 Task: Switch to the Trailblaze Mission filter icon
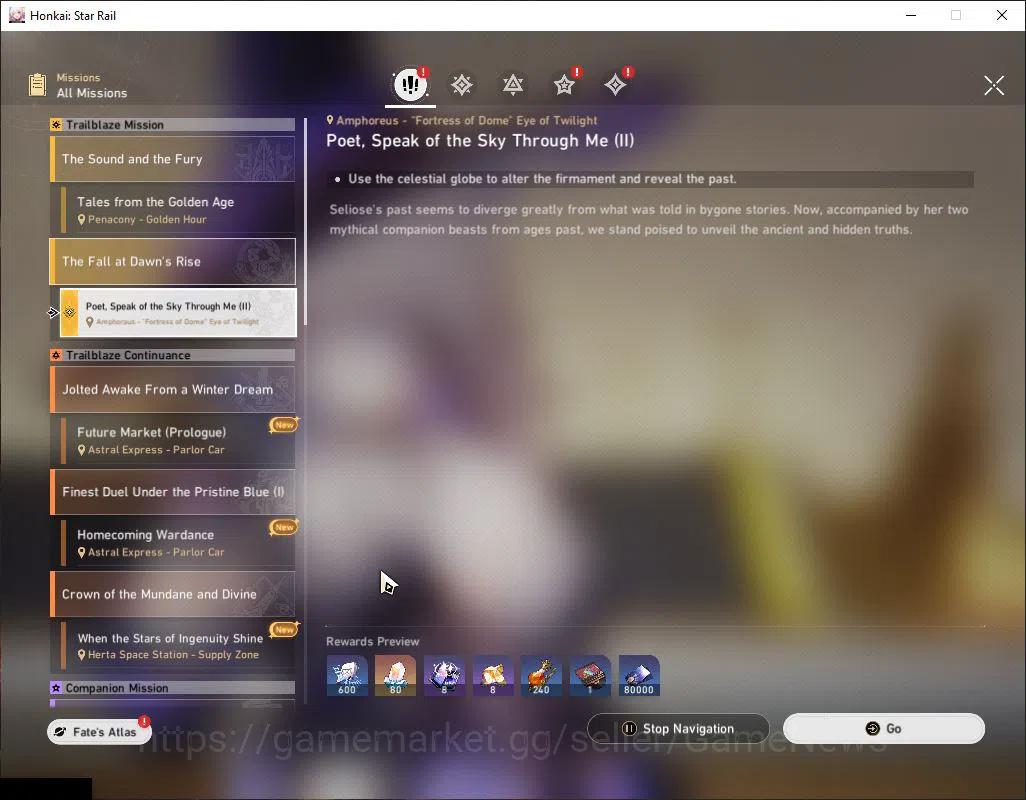click(x=462, y=84)
